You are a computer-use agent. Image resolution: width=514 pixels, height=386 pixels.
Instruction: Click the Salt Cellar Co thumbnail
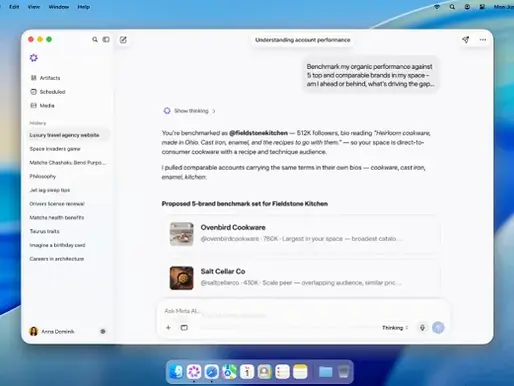[181, 278]
